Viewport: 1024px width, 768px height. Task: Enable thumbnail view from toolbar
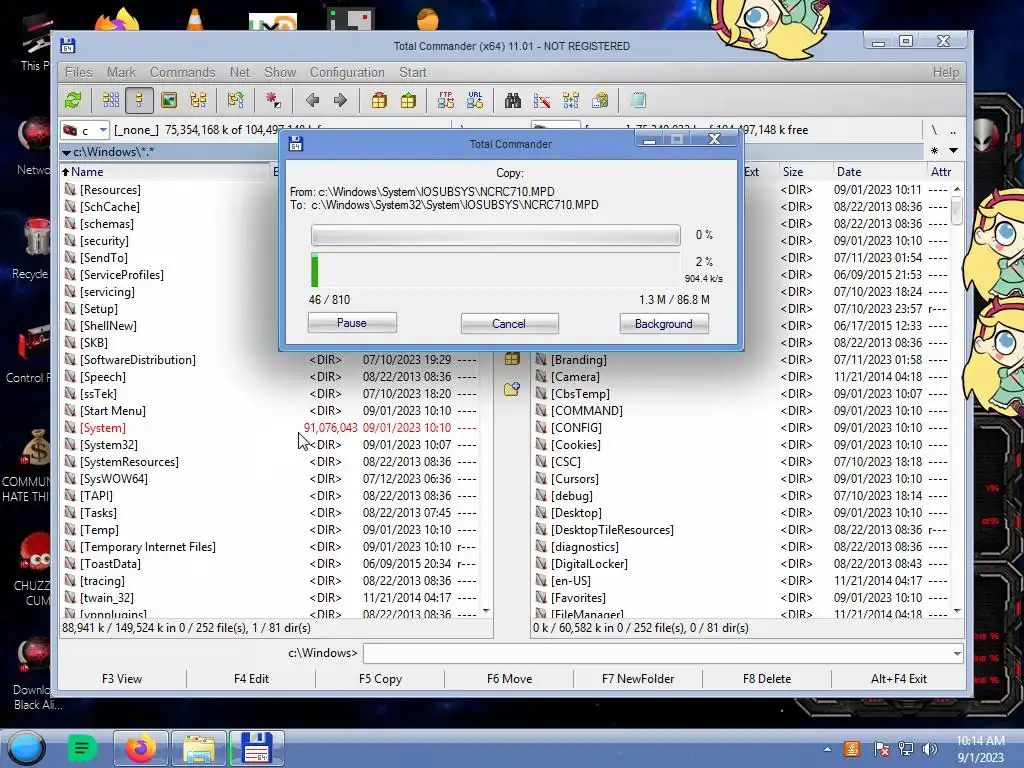pos(169,100)
